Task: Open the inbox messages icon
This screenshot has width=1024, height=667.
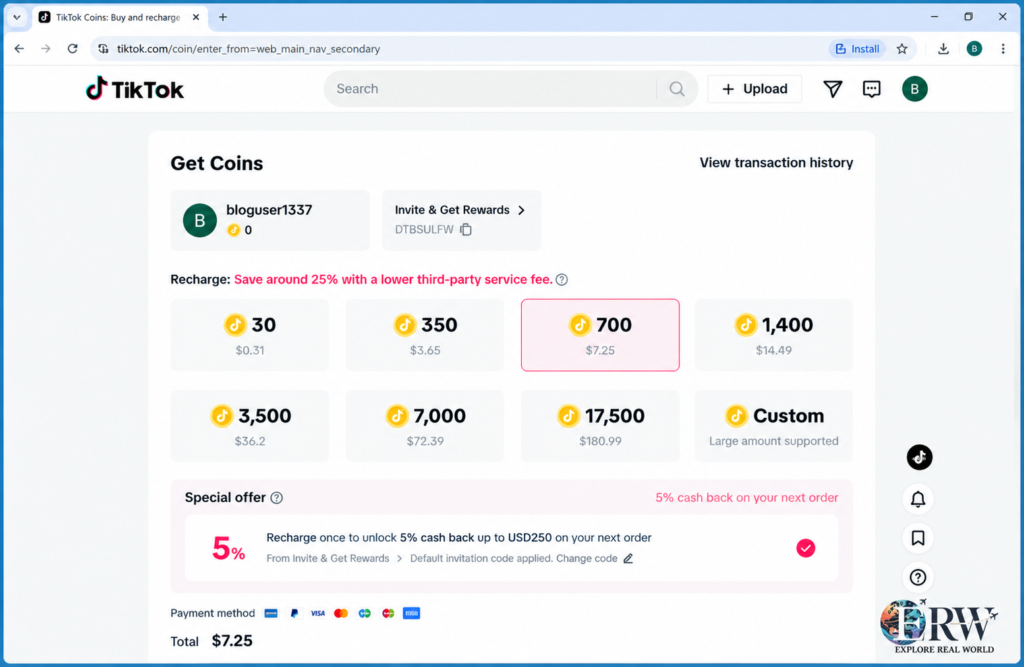Action: click(x=871, y=89)
